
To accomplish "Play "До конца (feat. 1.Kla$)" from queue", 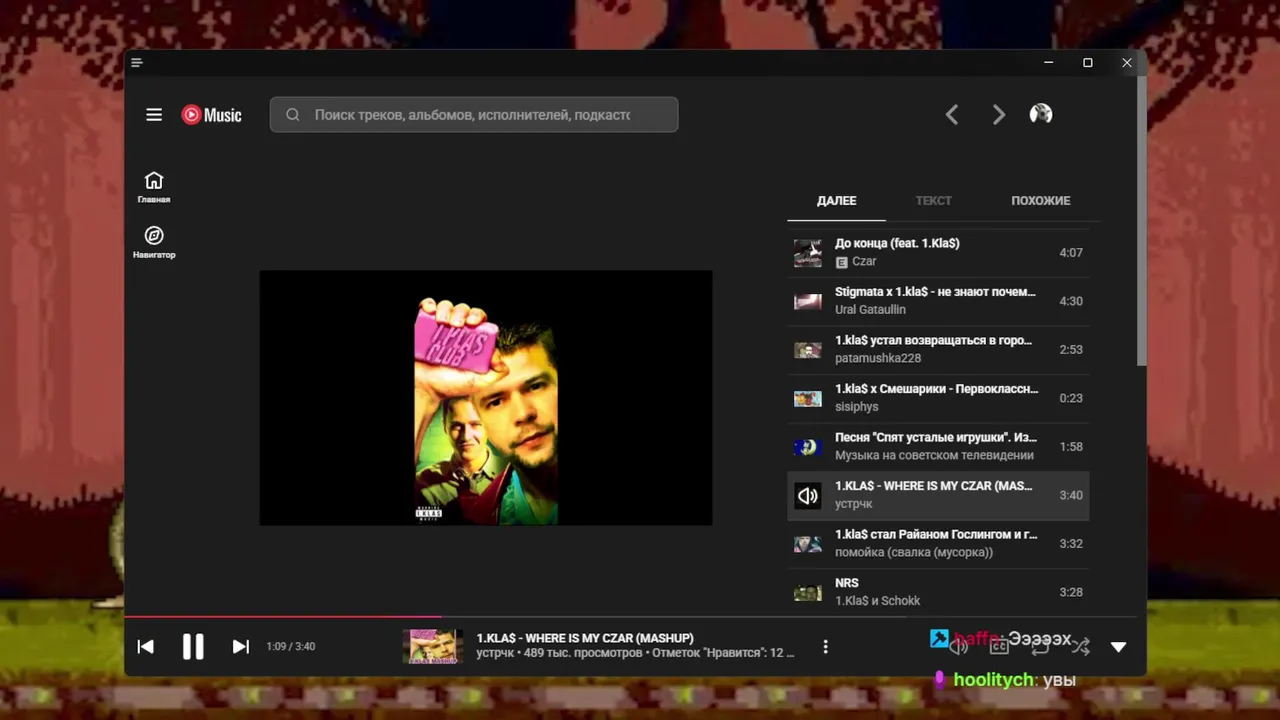I will point(938,252).
